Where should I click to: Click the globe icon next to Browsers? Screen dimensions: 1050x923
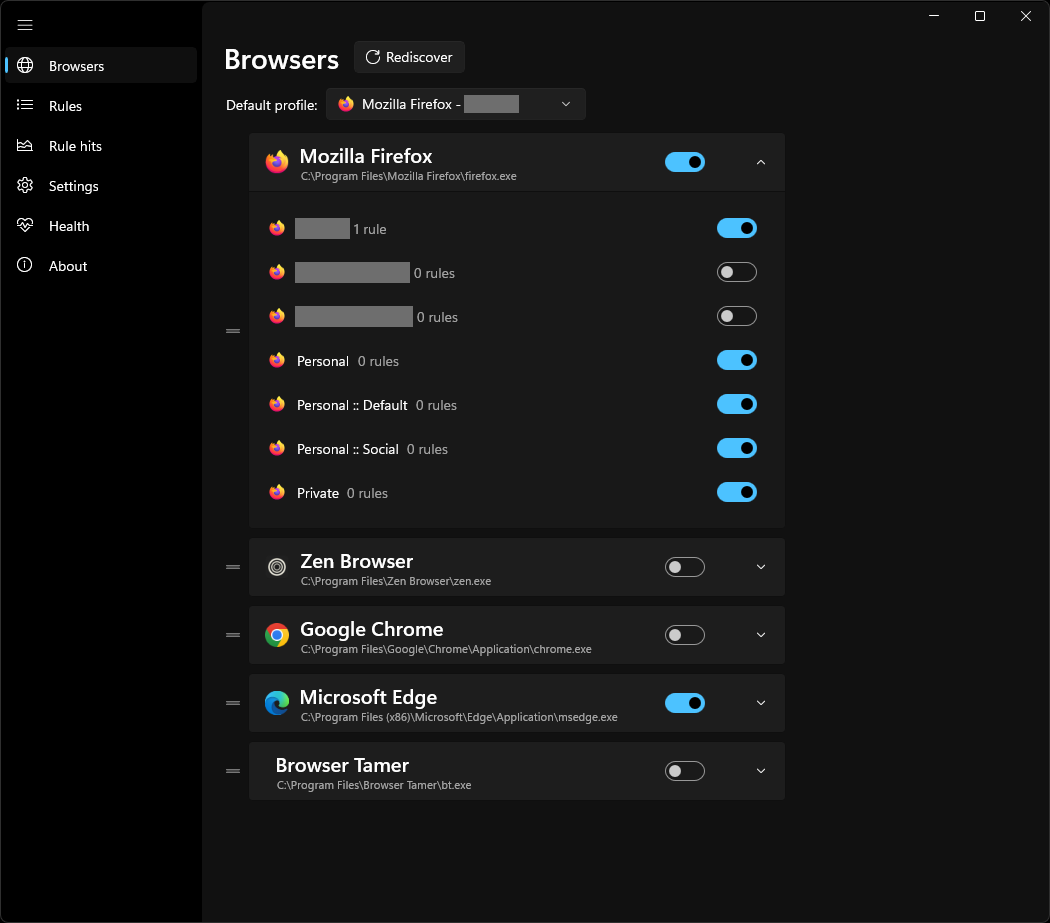tap(25, 65)
